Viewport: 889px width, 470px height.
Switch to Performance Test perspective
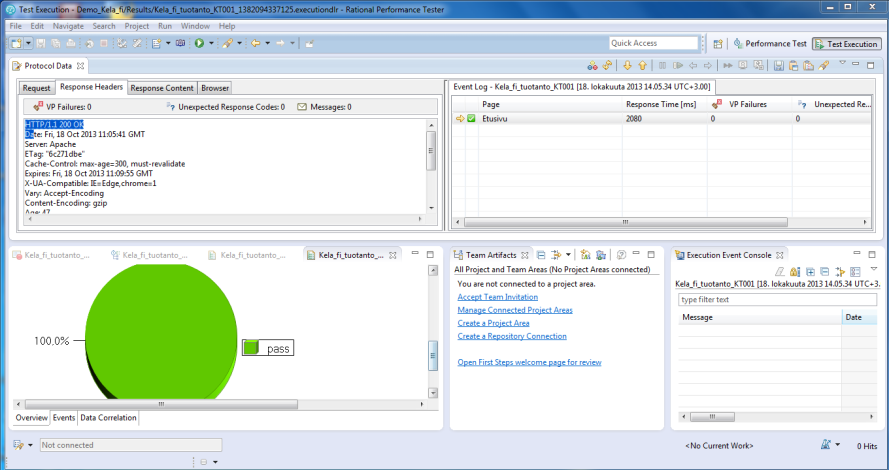[770, 44]
